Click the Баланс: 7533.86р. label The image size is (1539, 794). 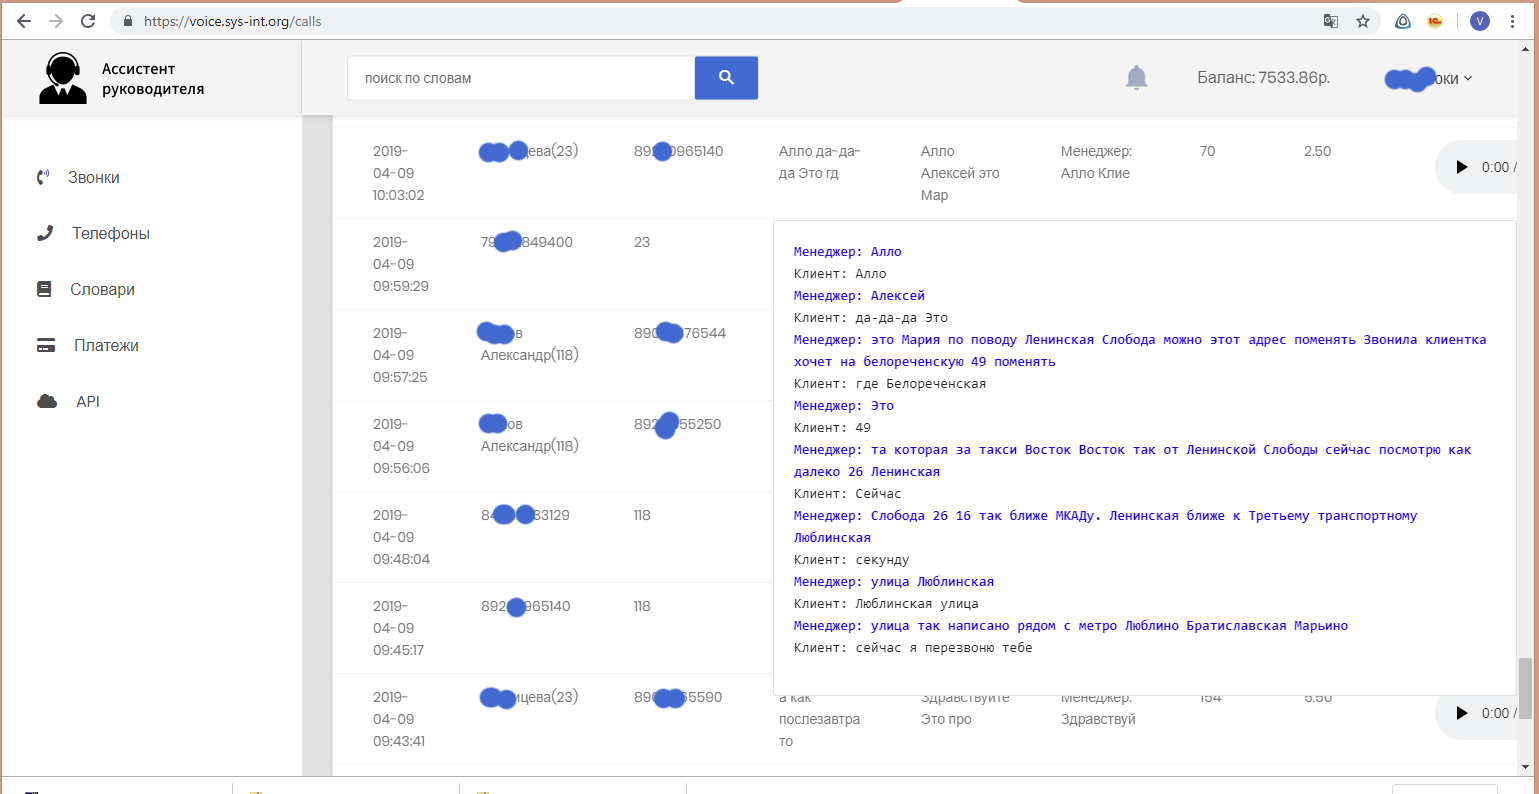pos(1263,78)
